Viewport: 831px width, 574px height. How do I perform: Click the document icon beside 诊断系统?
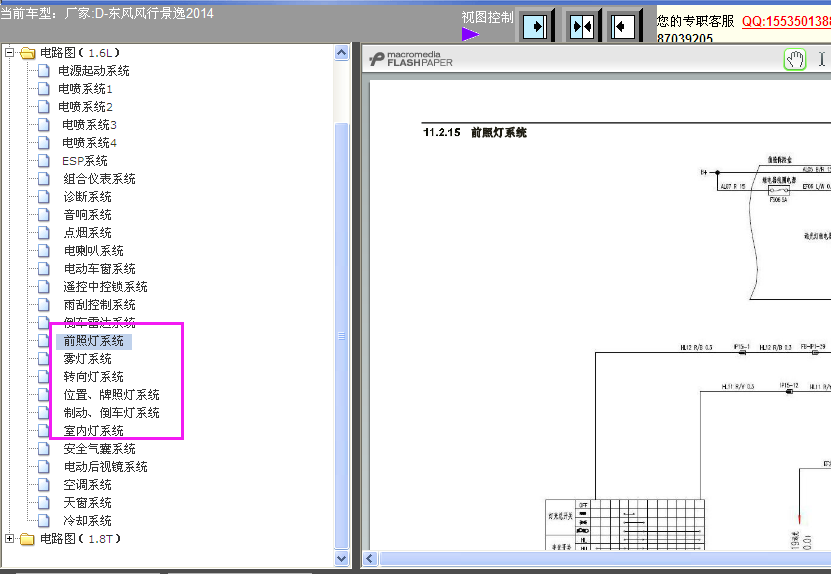tap(44, 197)
